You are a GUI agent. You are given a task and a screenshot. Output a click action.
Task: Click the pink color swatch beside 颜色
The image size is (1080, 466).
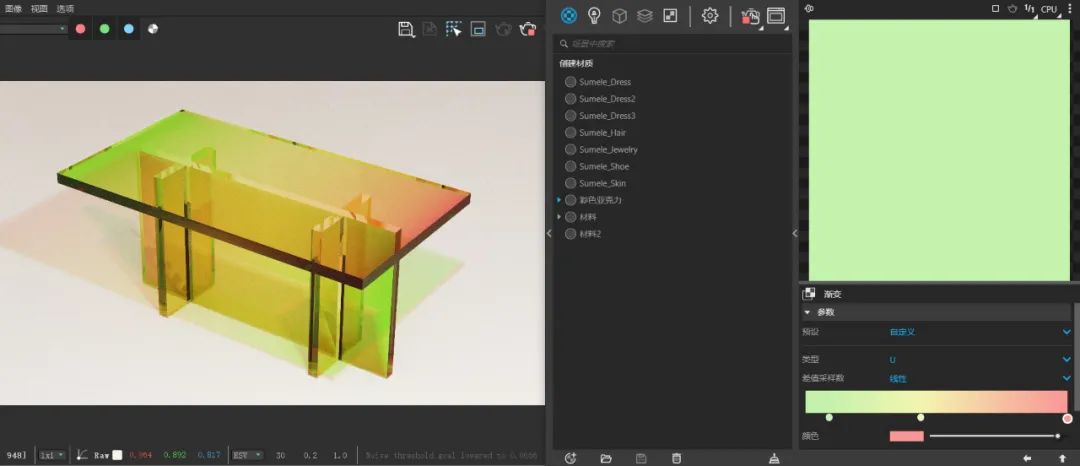click(x=906, y=436)
